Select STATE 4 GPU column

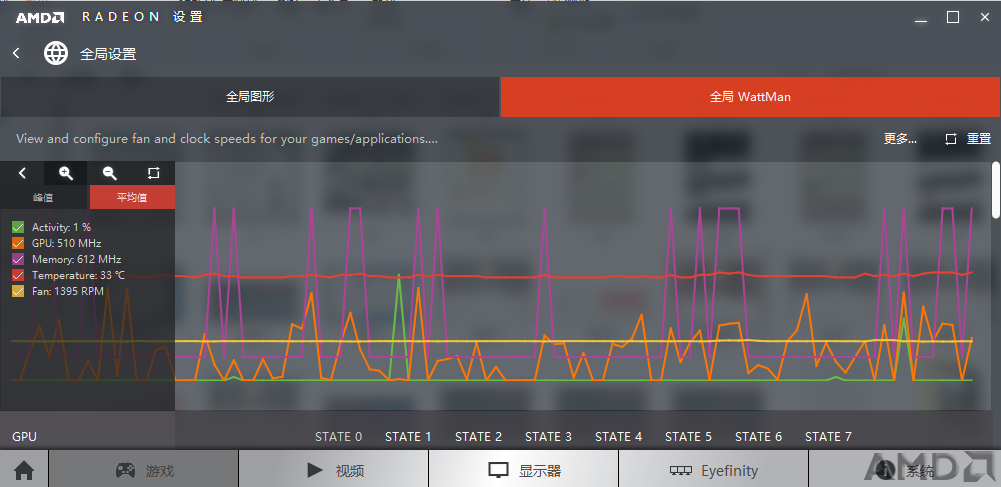click(619, 437)
